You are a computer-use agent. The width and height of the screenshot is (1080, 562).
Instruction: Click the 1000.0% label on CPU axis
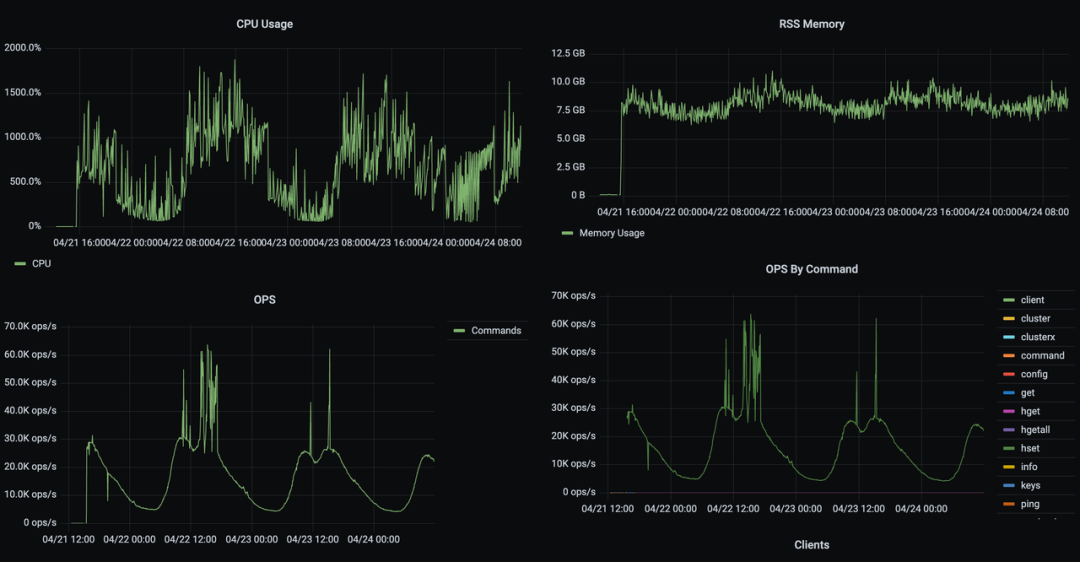coord(23,137)
